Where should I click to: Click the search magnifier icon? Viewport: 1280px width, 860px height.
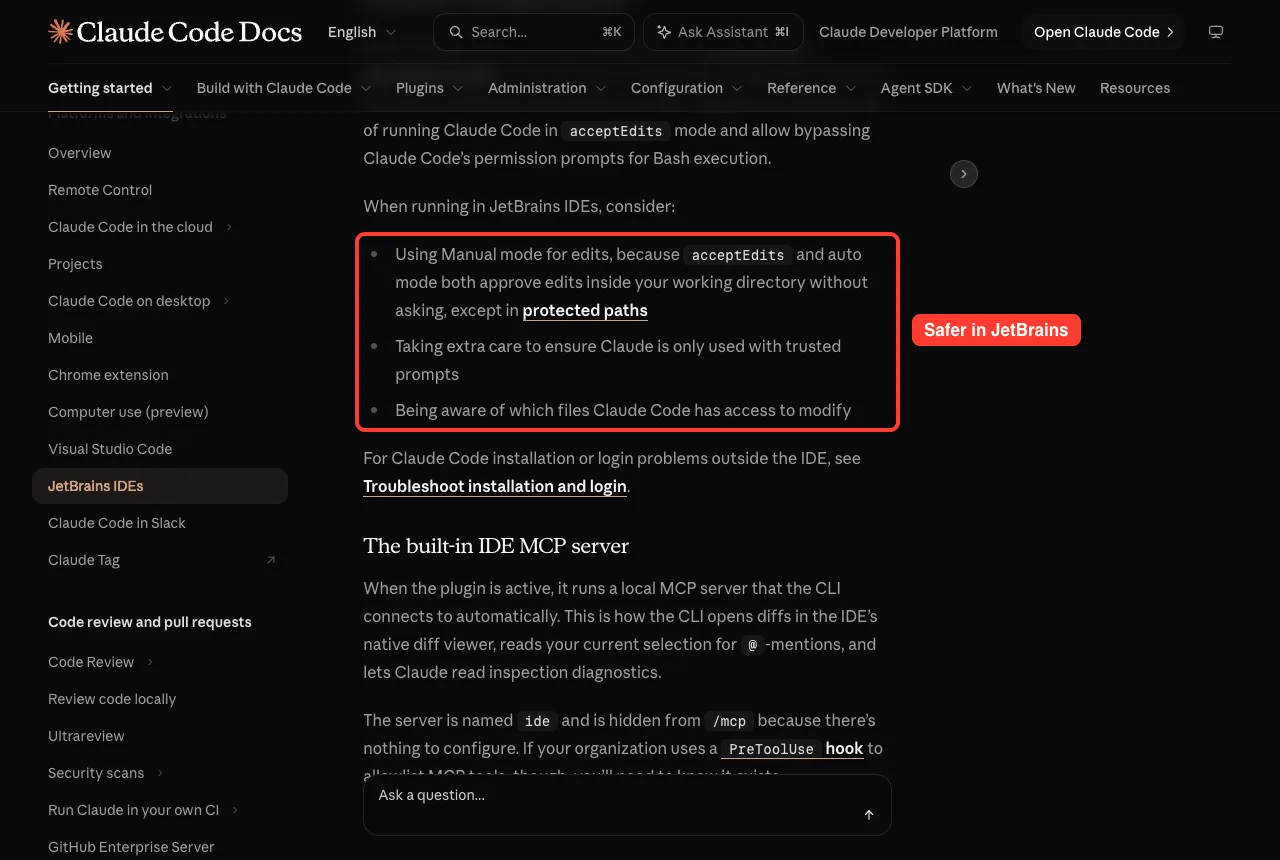coord(456,32)
